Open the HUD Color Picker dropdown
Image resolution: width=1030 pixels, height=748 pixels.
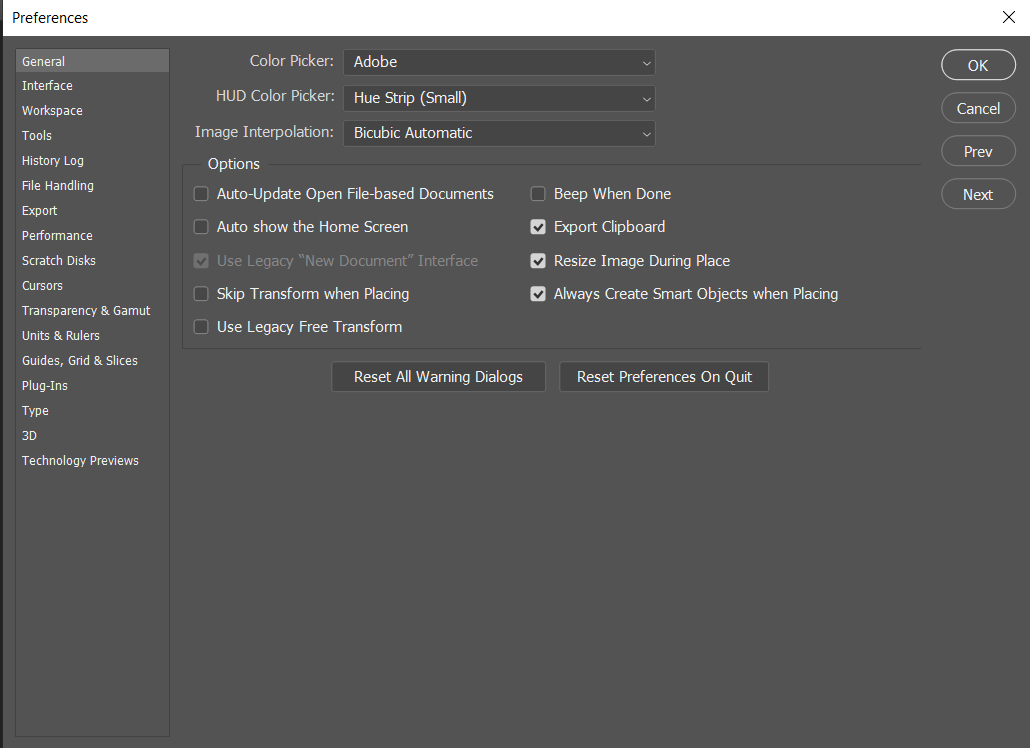498,98
